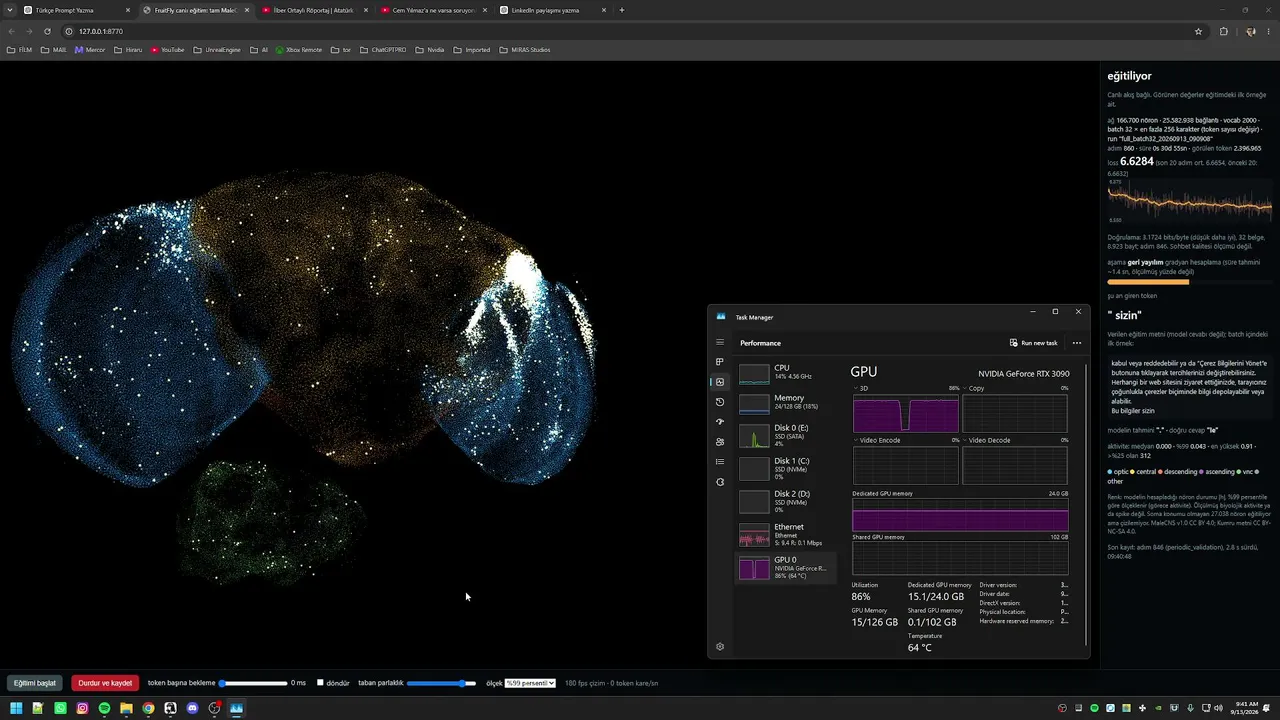Viewport: 1280px width, 720px height.
Task: Open the three-dots more options menu
Action: (1077, 343)
